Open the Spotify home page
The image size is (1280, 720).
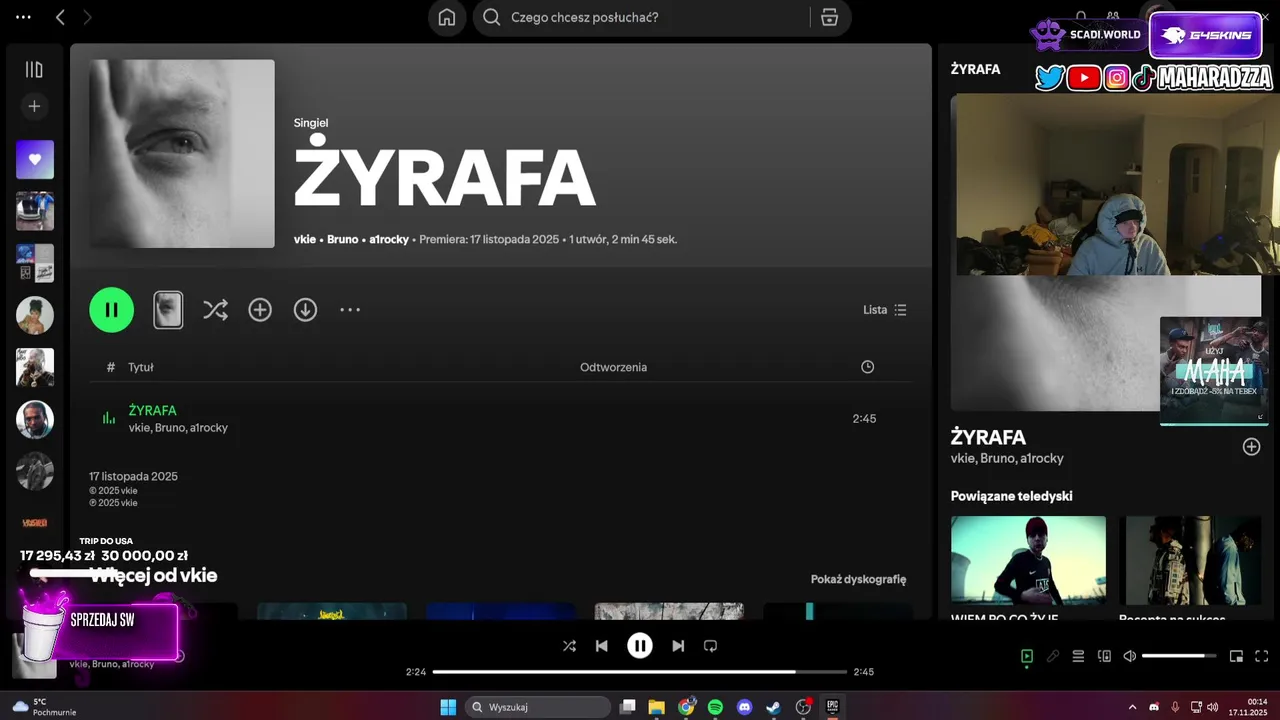[447, 18]
